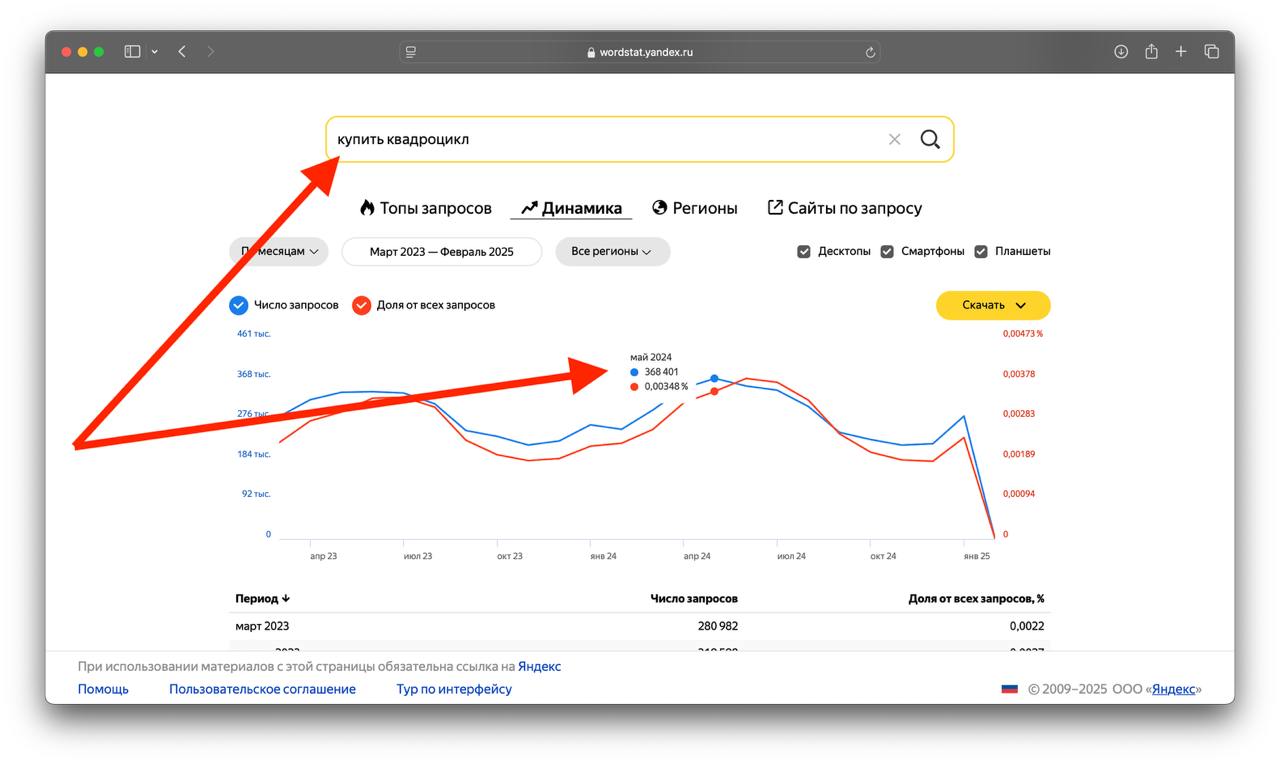Open Пользовательское соглашение link

coord(262,689)
